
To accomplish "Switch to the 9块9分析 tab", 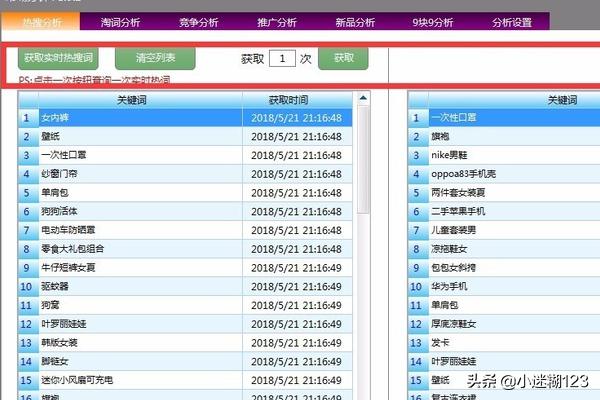I will (x=432, y=21).
